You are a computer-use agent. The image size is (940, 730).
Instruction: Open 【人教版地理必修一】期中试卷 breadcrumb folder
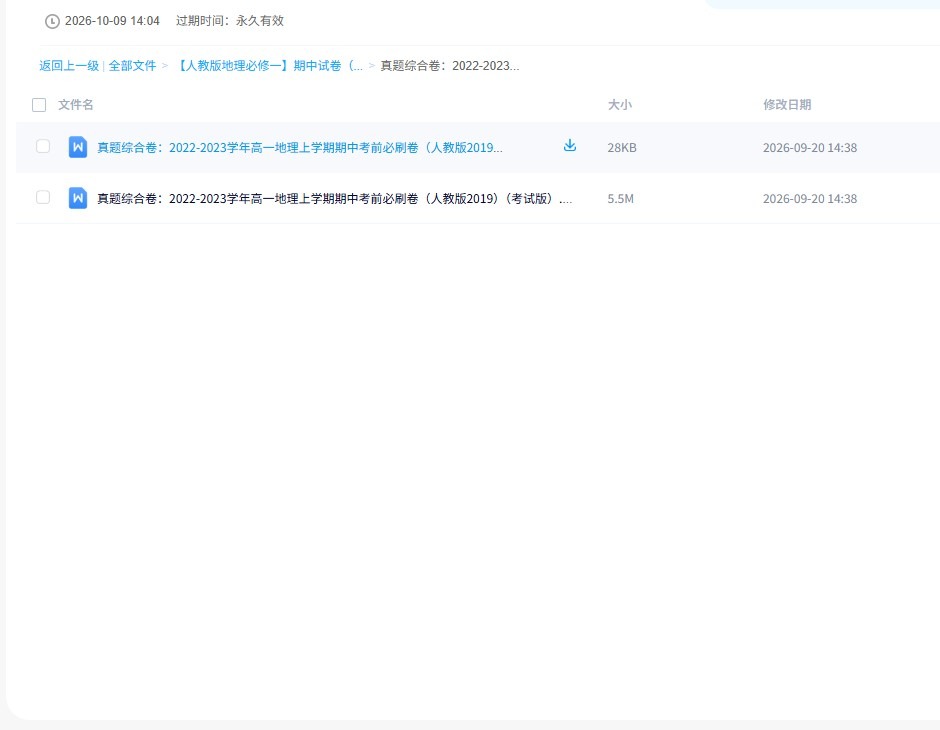pyautogui.click(x=269, y=65)
